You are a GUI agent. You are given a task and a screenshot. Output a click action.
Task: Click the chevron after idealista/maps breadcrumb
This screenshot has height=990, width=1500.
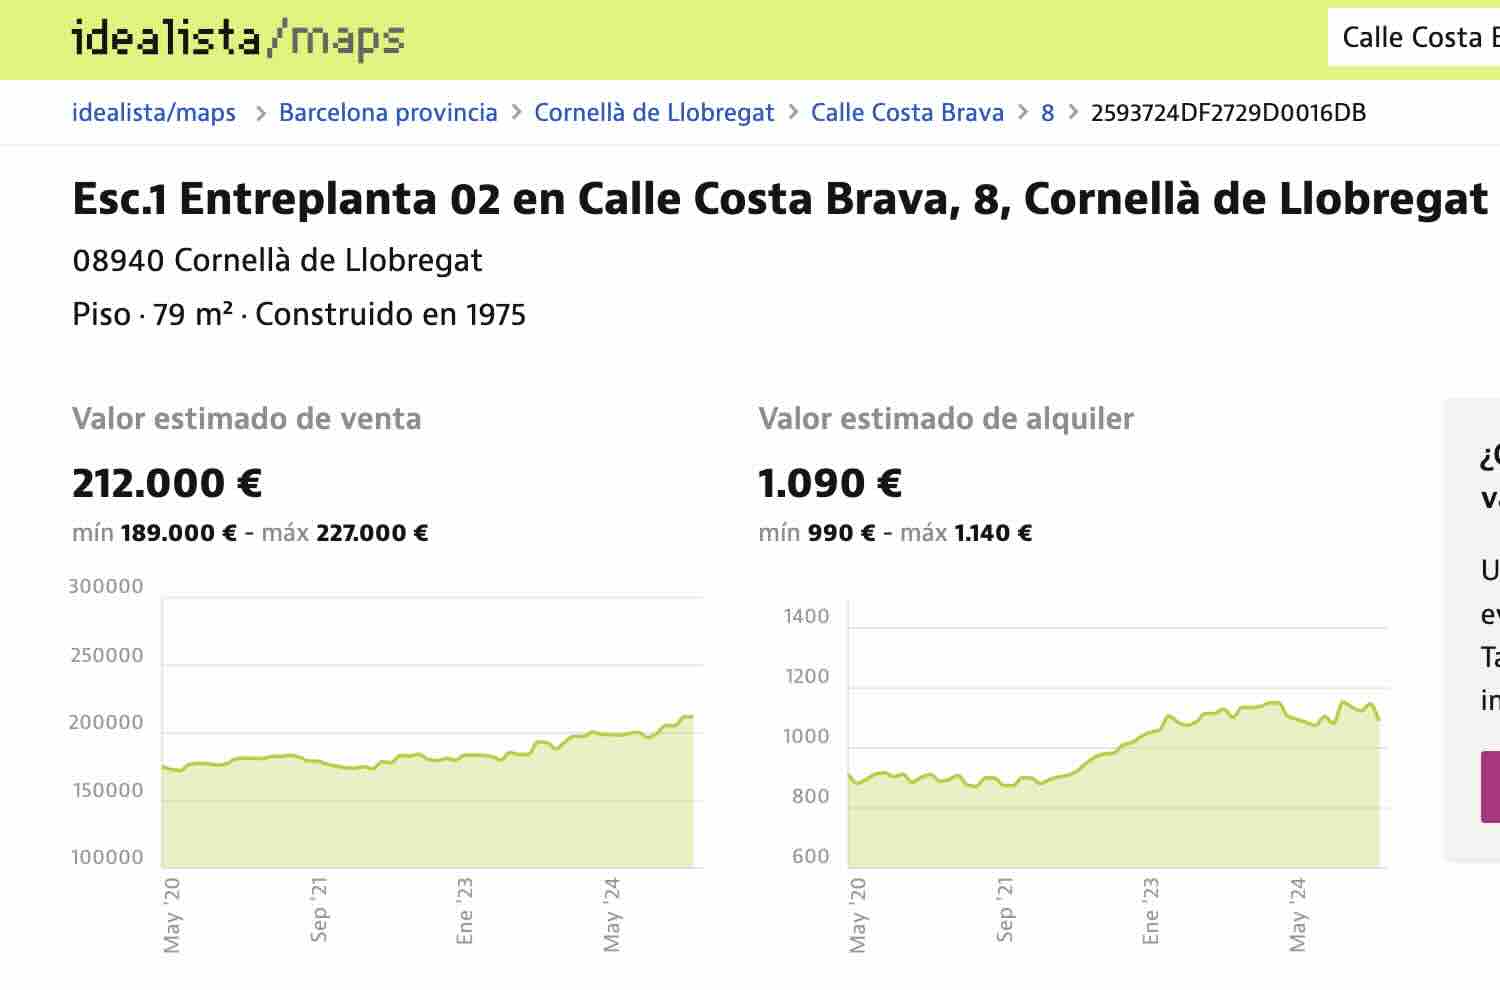click(x=260, y=113)
